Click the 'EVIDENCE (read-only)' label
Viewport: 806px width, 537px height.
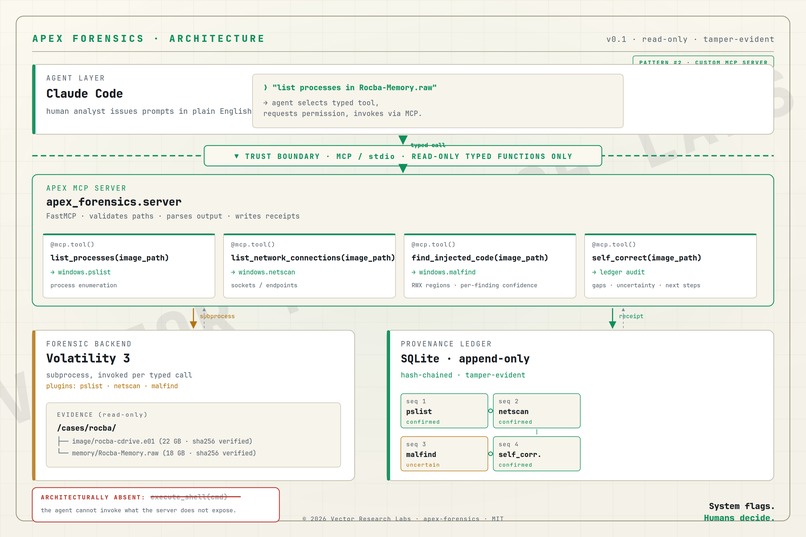[102, 415]
